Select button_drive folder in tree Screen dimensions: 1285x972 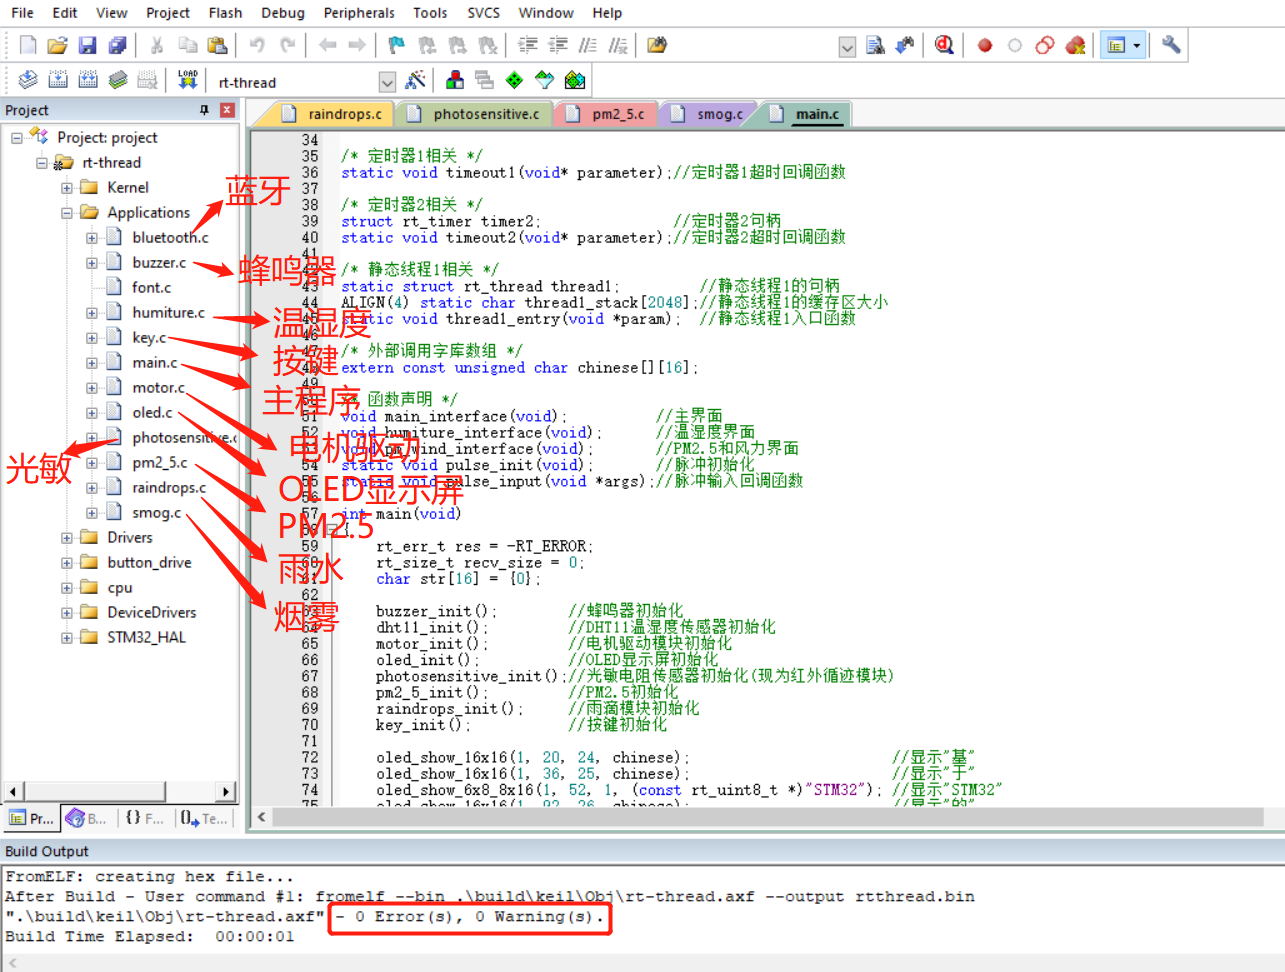pos(149,563)
